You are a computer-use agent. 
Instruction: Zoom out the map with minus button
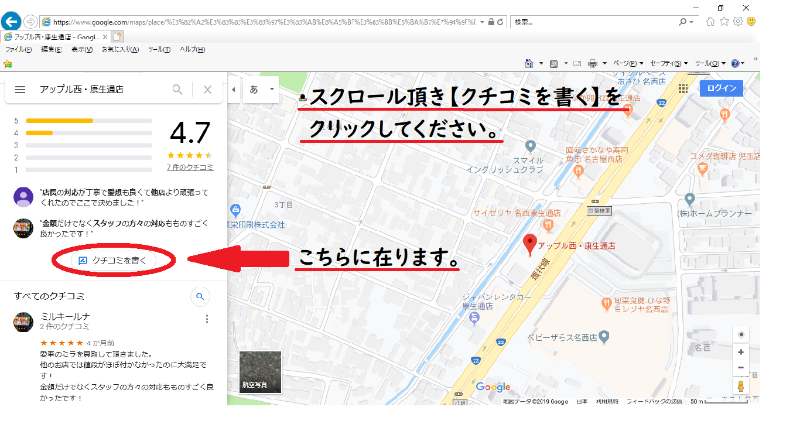(740, 368)
